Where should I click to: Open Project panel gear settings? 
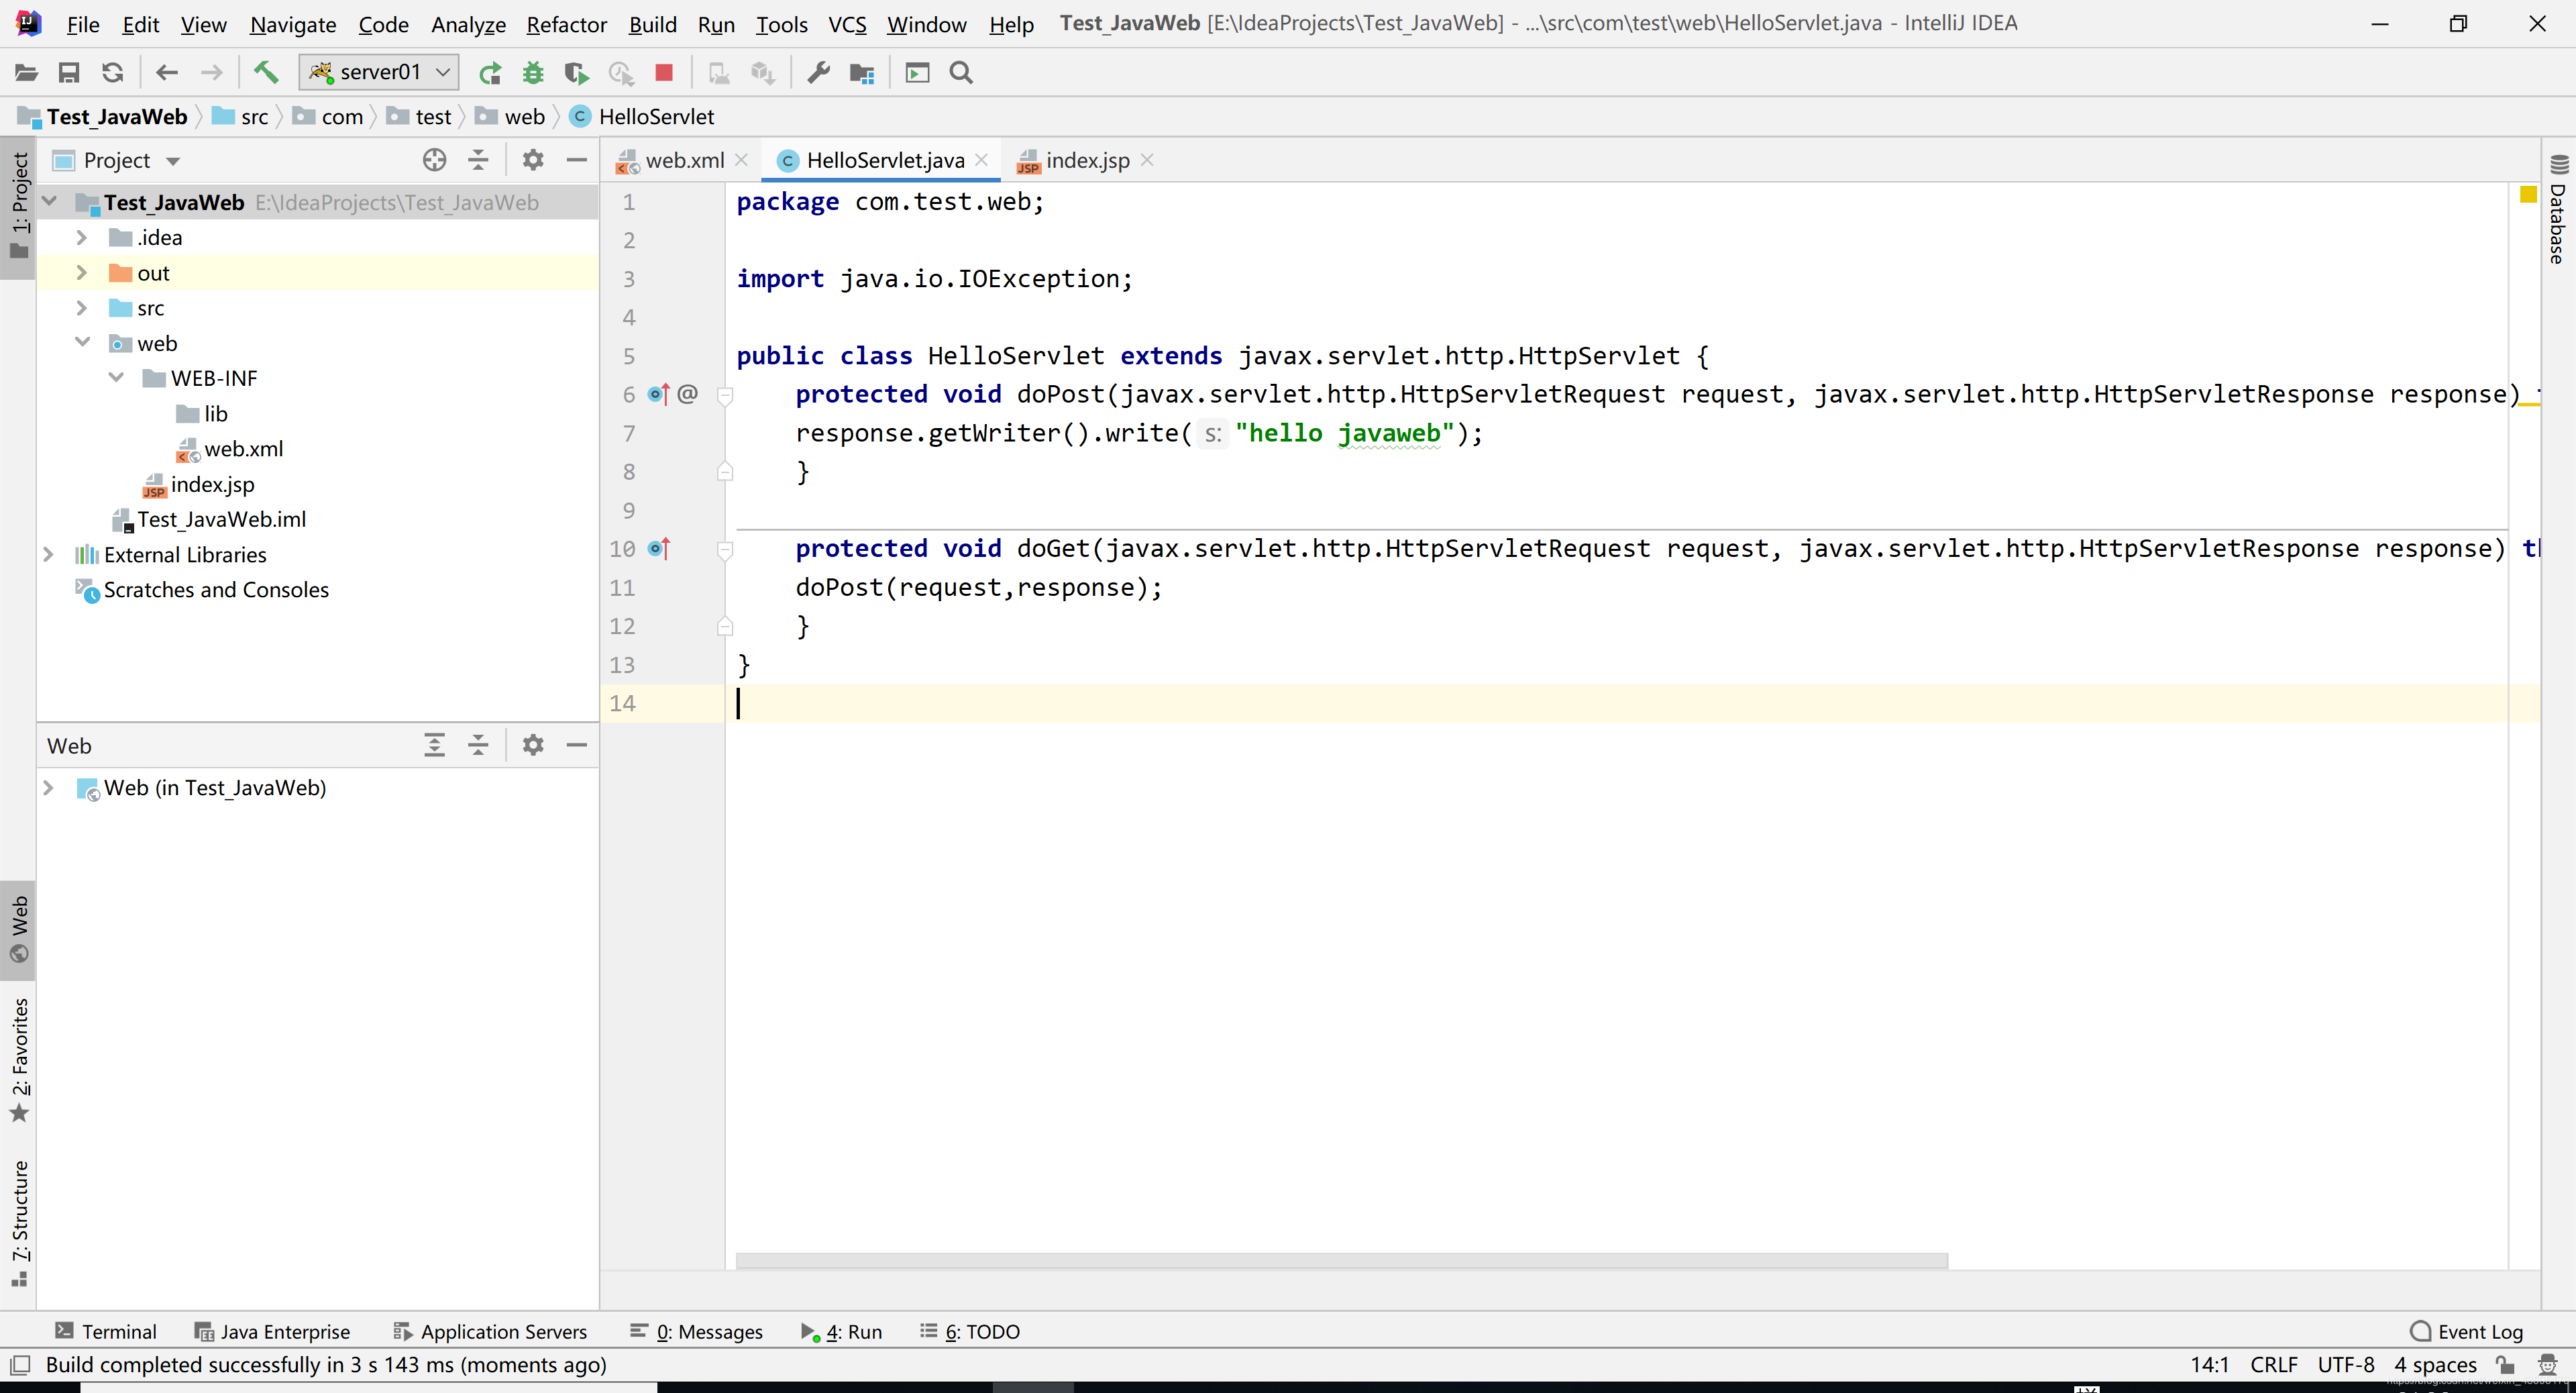[x=533, y=160]
